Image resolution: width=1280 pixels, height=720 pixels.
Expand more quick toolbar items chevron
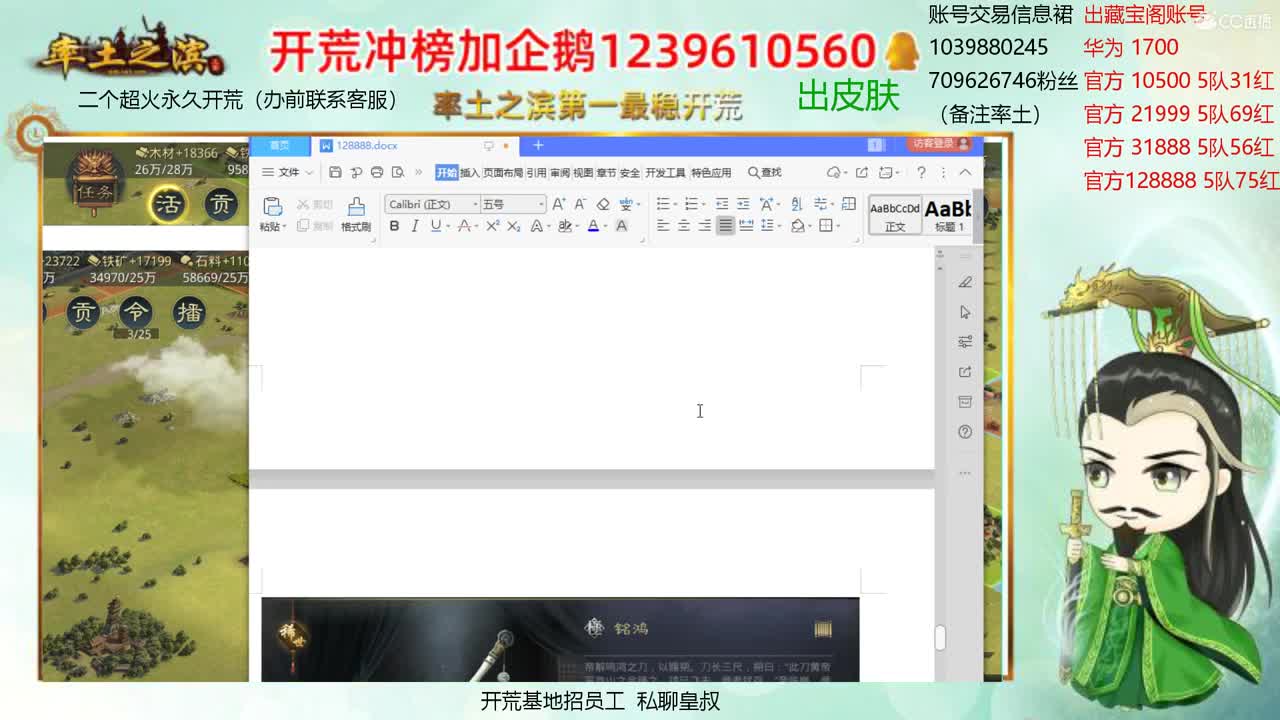(418, 172)
